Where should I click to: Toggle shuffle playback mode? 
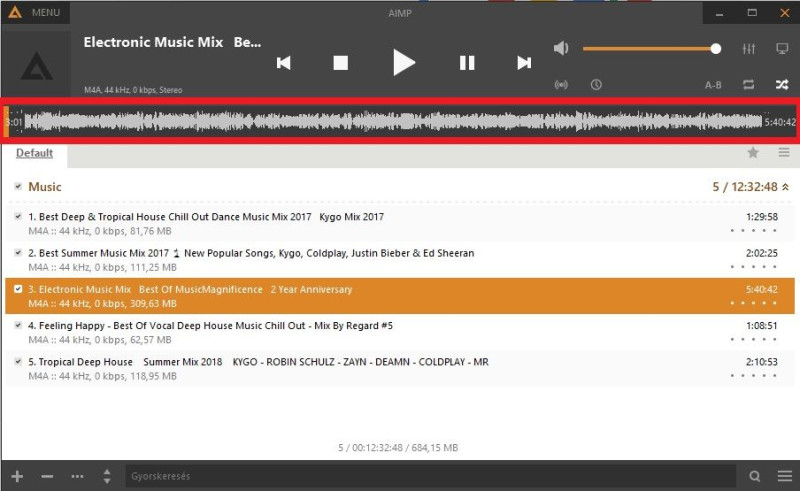(x=782, y=85)
